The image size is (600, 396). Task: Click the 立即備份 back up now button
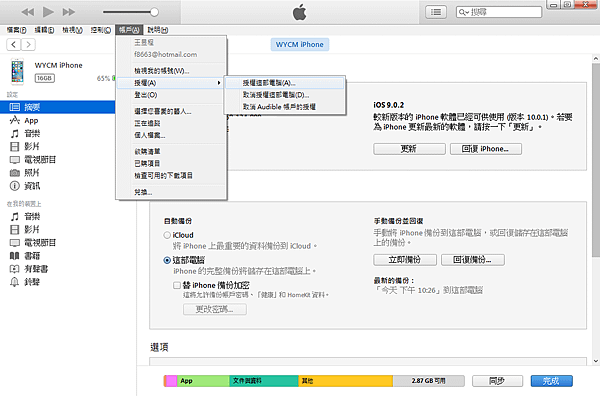[x=405, y=260]
